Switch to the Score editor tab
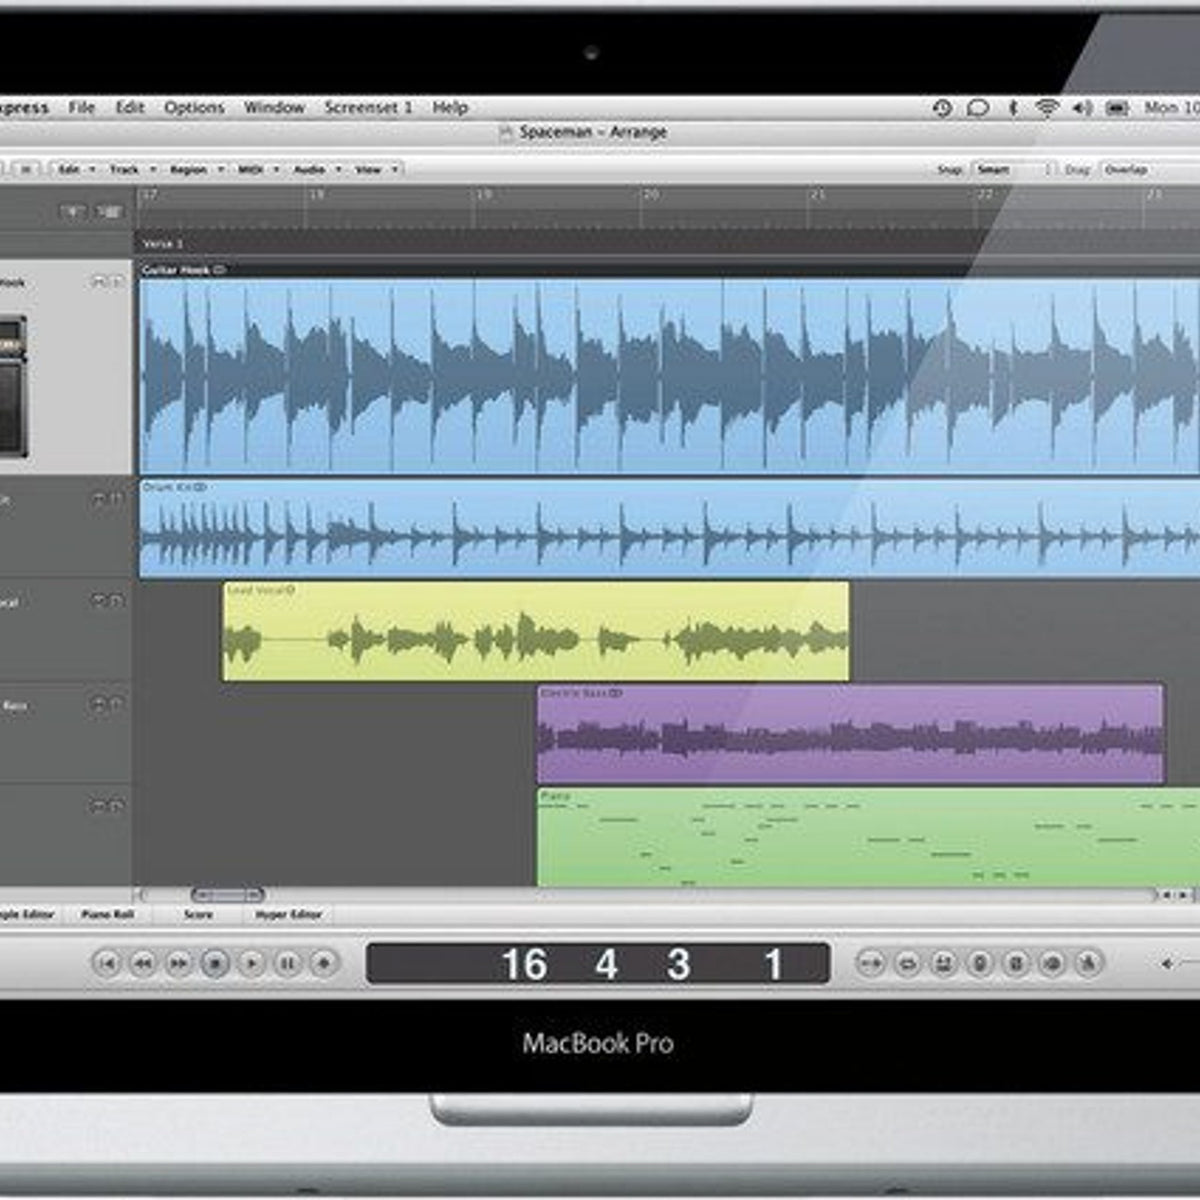1200x1200 pixels. pos(198,914)
